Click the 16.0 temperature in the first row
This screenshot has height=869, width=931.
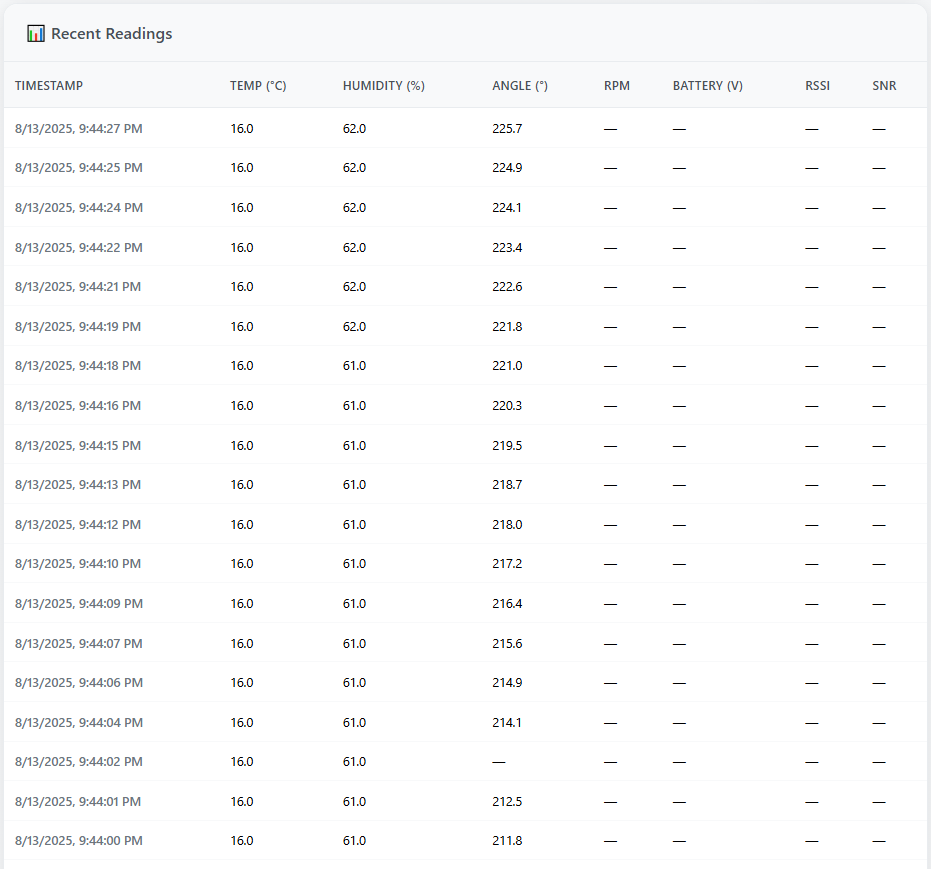click(242, 128)
